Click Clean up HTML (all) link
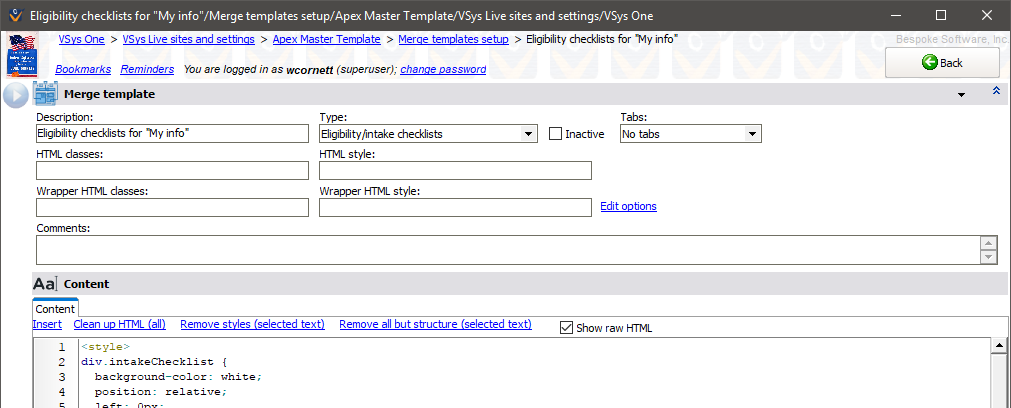The height and width of the screenshot is (408, 1011). (x=119, y=324)
